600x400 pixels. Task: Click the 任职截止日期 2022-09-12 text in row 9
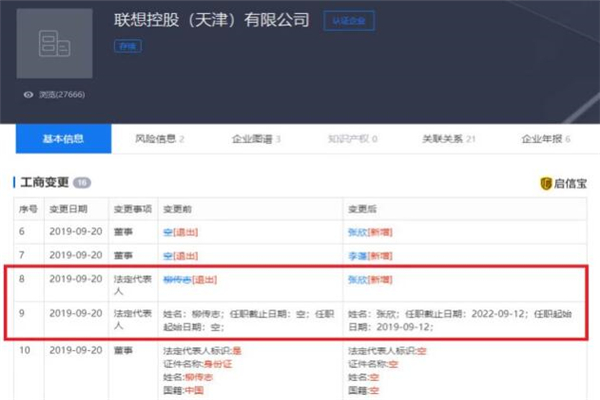[466, 314]
